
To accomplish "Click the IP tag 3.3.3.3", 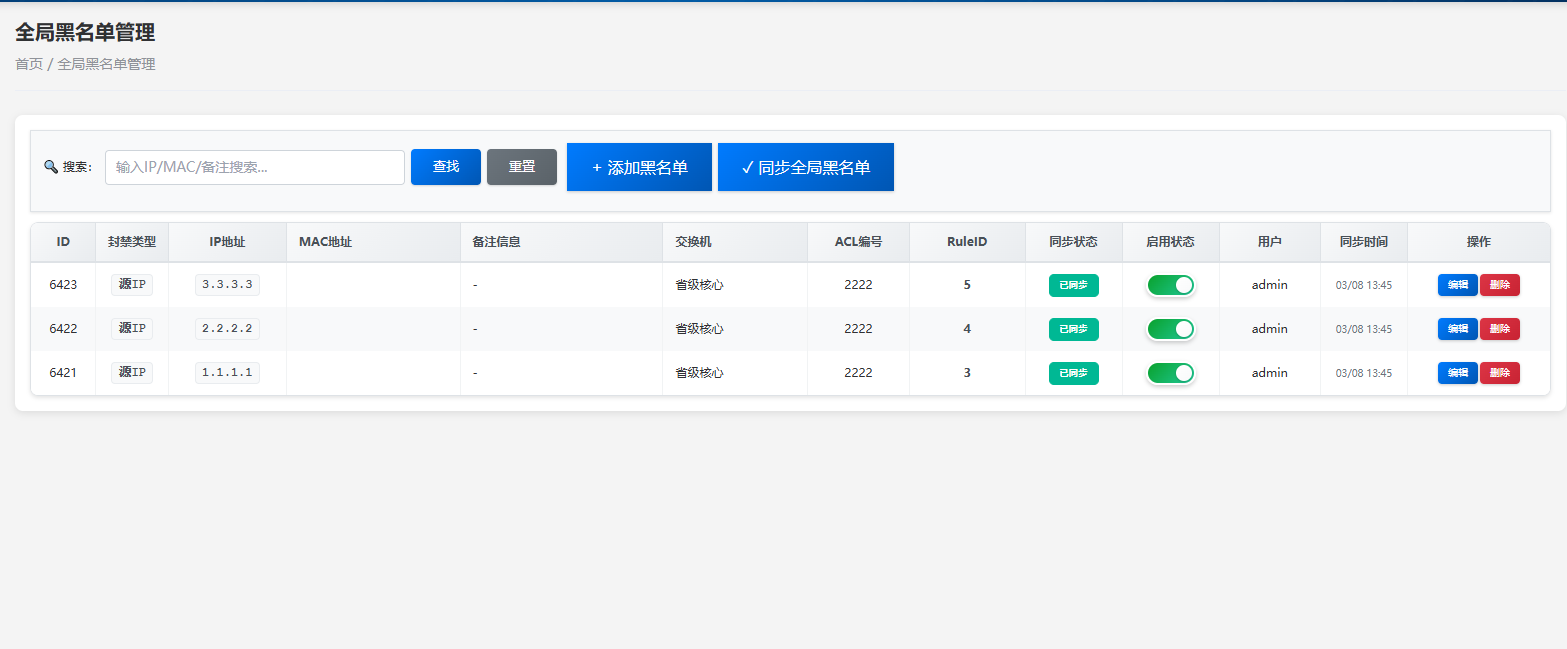I will (x=227, y=284).
